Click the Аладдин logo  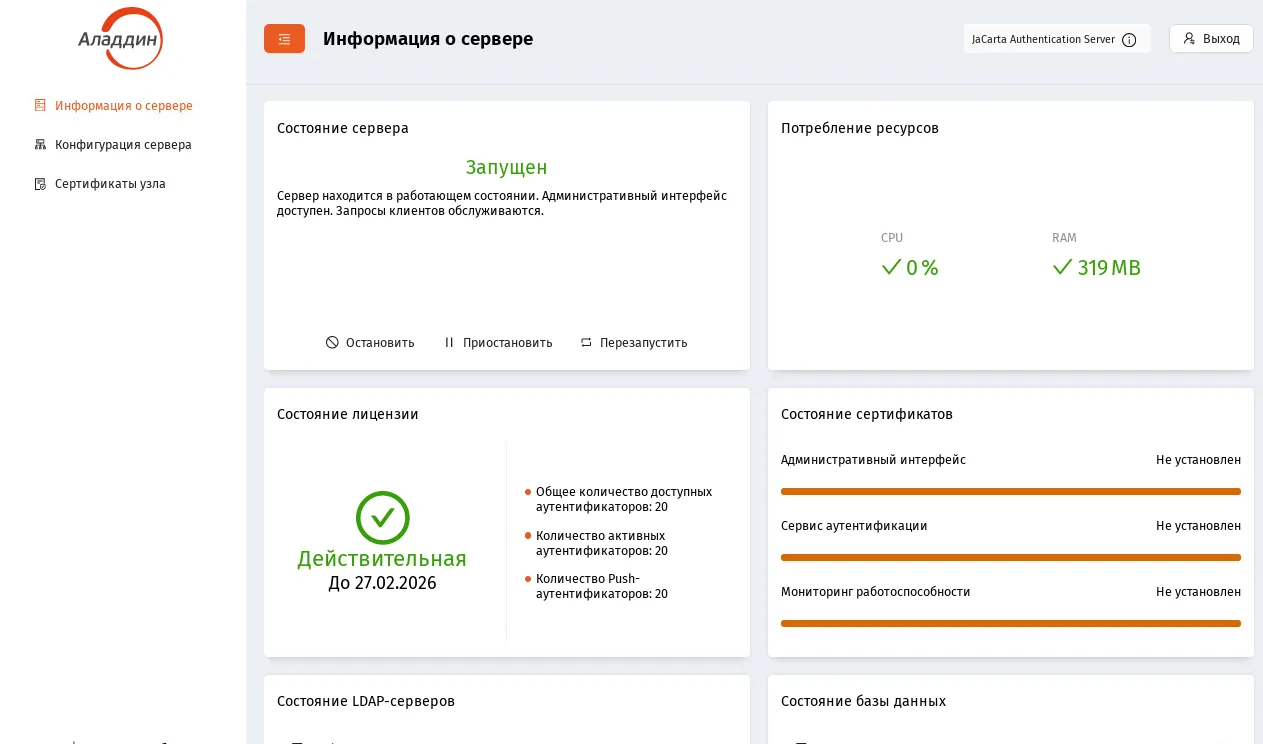[121, 38]
